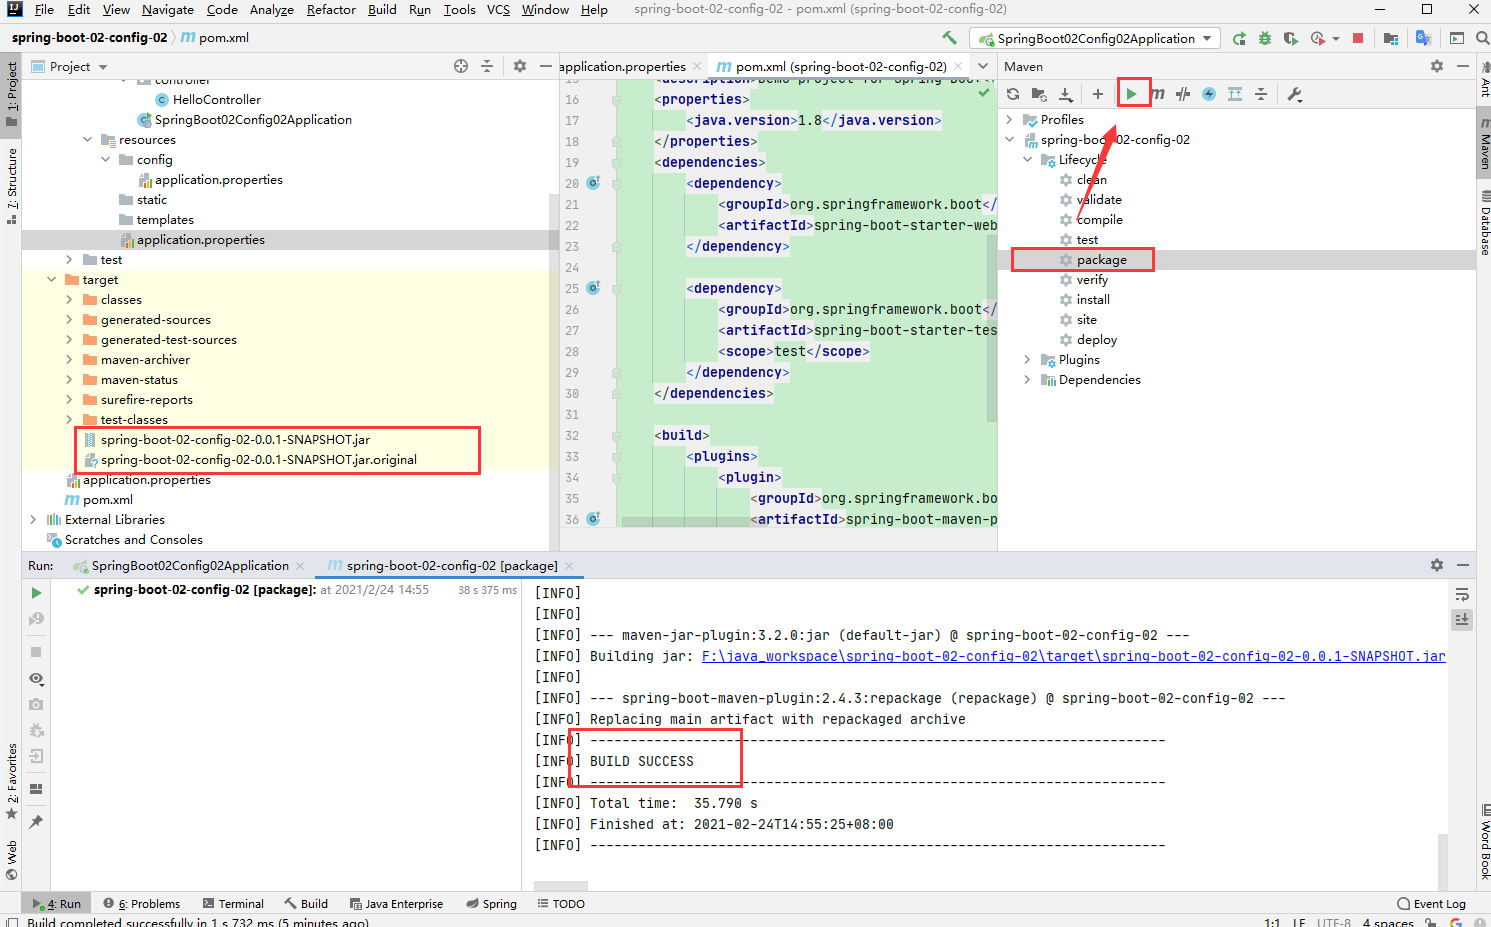
Task: Toggle offline mode in Maven toolbar
Action: click(x=1207, y=93)
